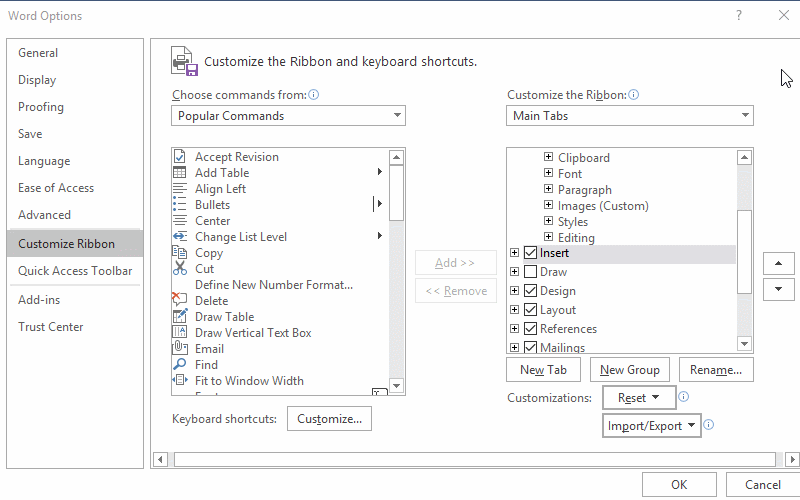Viewport: 800px width, 500px height.
Task: Switch to the Display category
Action: pyautogui.click(x=75, y=80)
